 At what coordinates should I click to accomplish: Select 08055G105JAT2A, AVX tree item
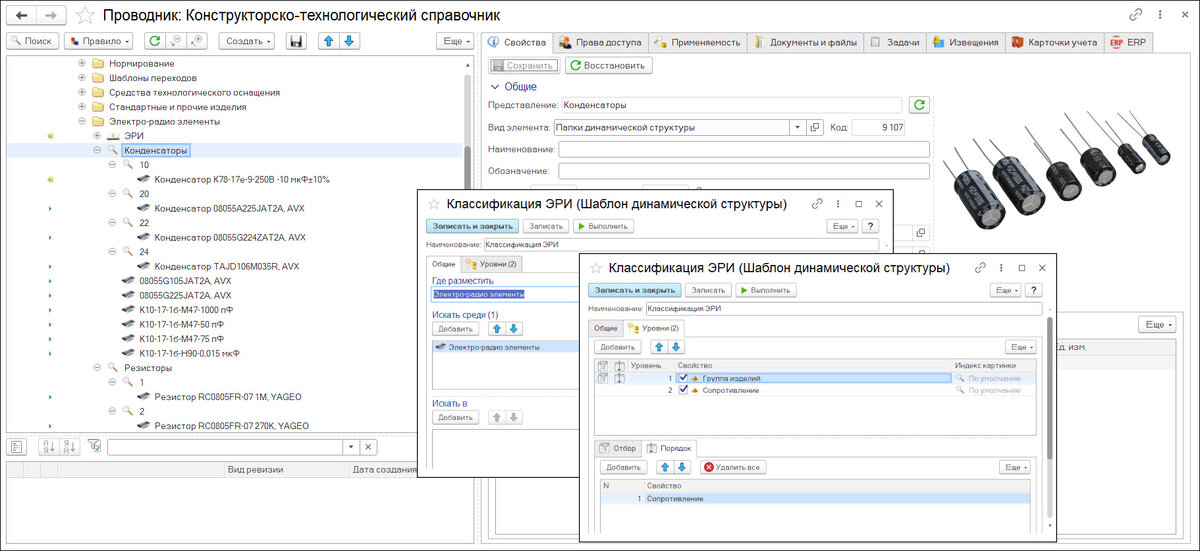[x=185, y=281]
